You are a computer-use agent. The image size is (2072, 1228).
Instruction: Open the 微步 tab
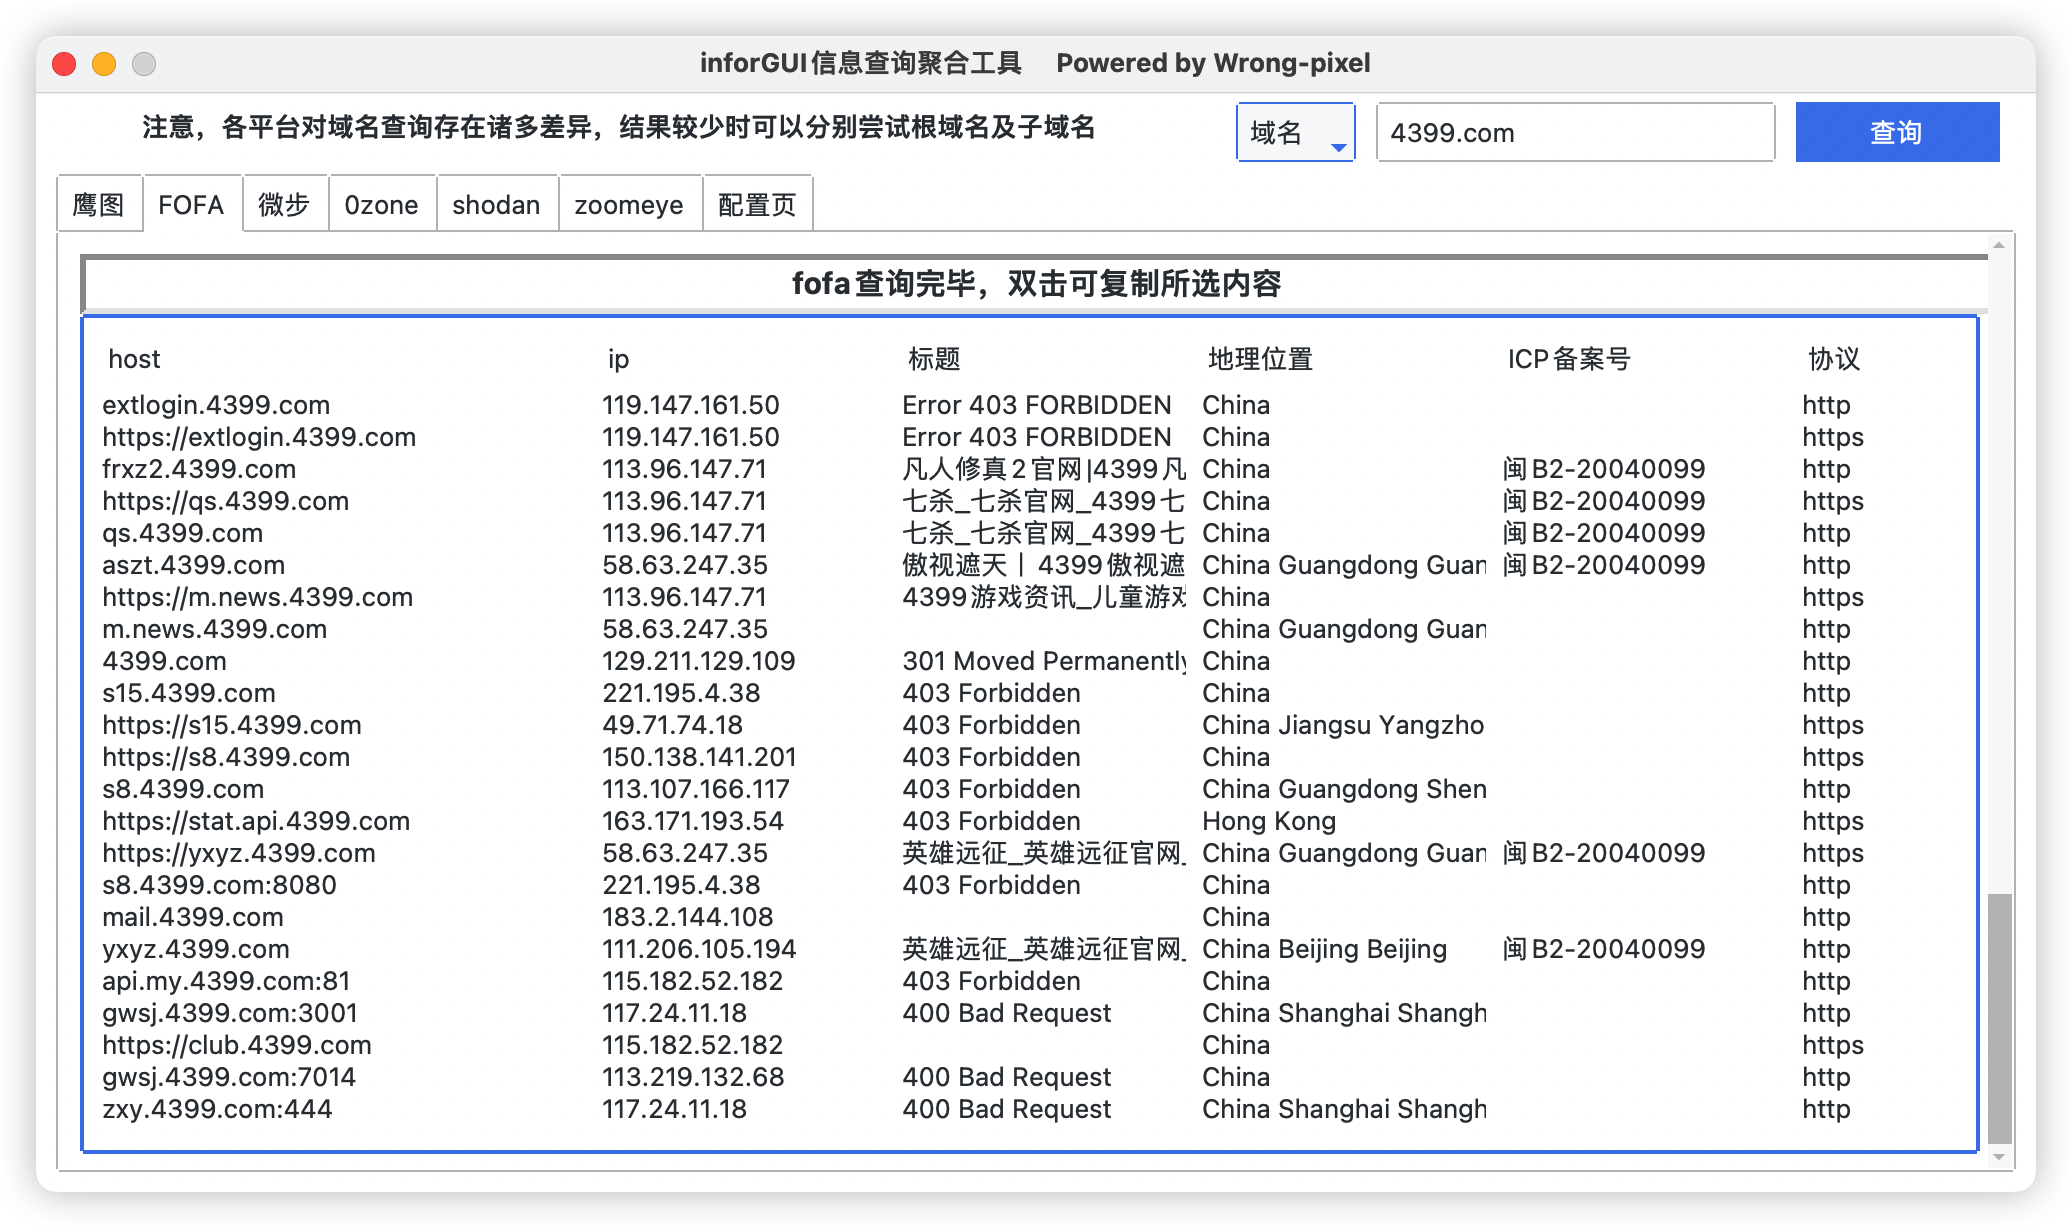pyautogui.click(x=284, y=205)
